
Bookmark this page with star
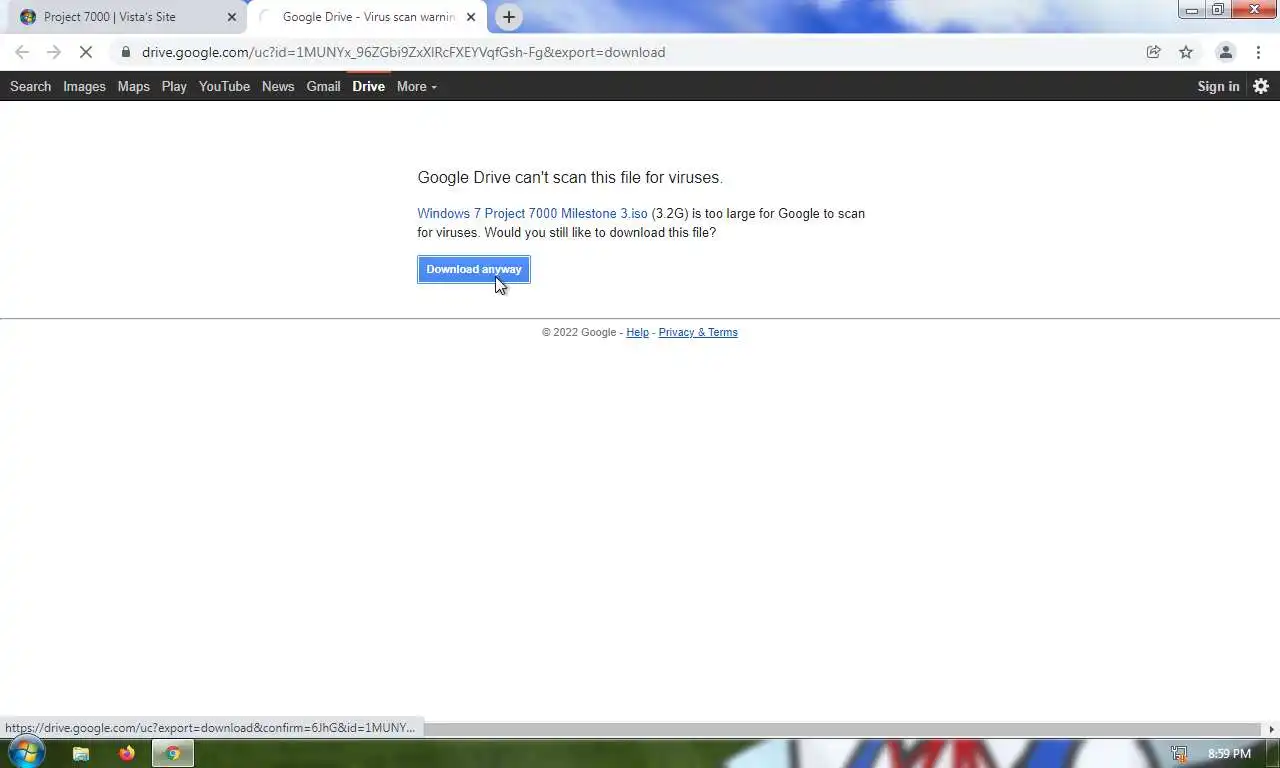(x=1186, y=52)
